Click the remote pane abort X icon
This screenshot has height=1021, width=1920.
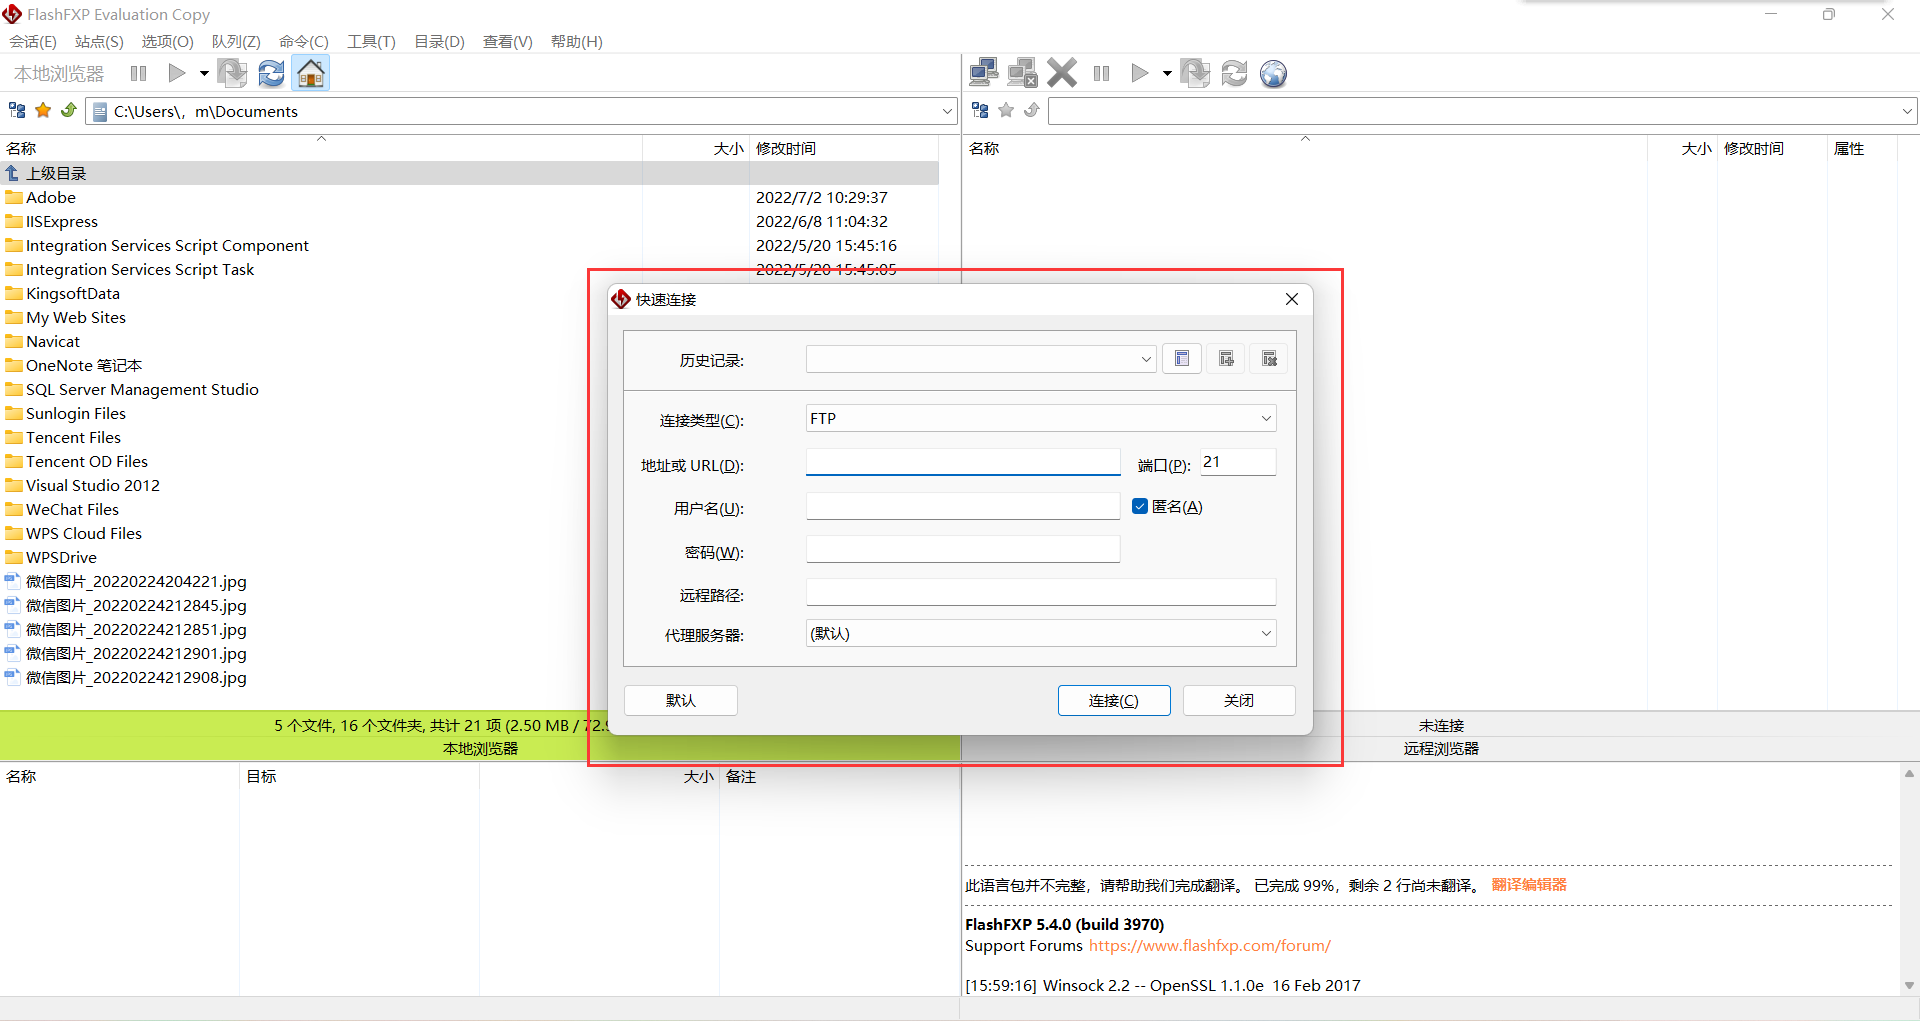click(1062, 73)
